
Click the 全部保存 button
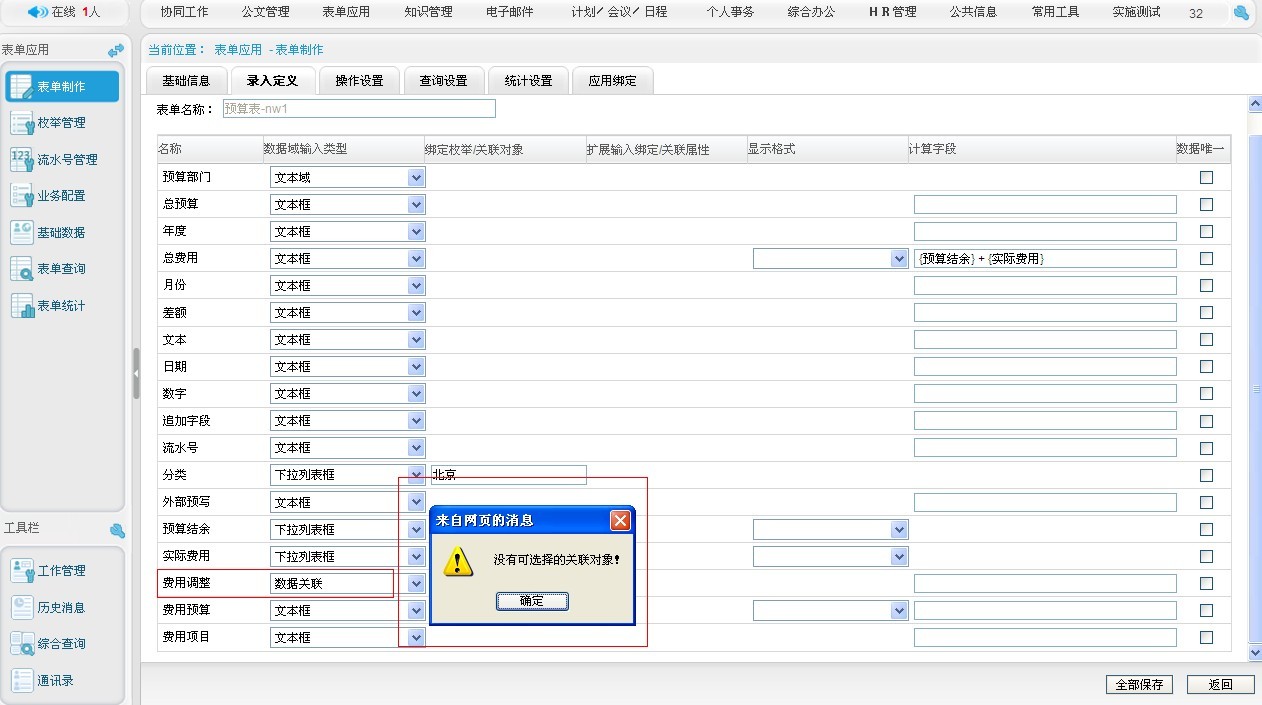pos(1139,685)
